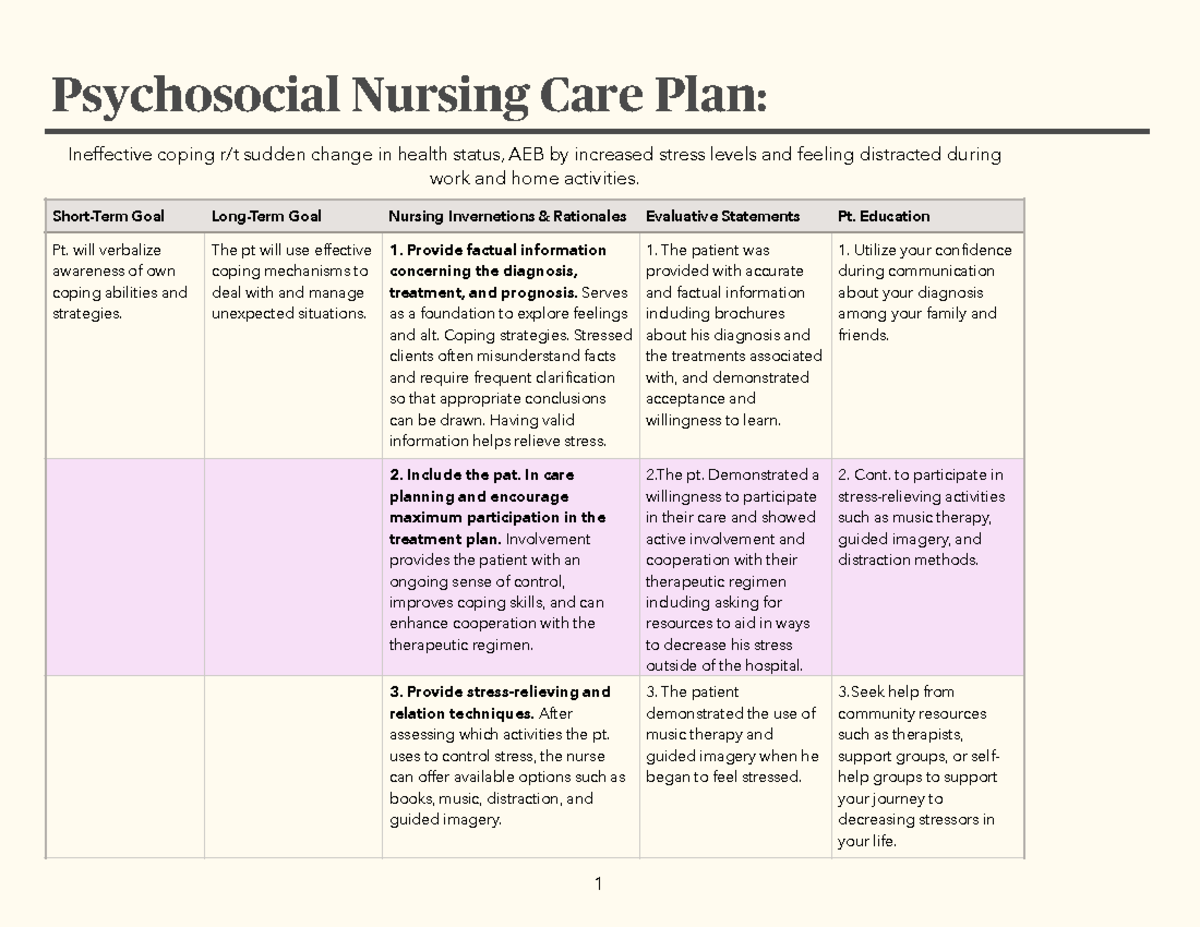Click the page number 1 in the footer
This screenshot has width=1200, height=927.
tap(597, 883)
